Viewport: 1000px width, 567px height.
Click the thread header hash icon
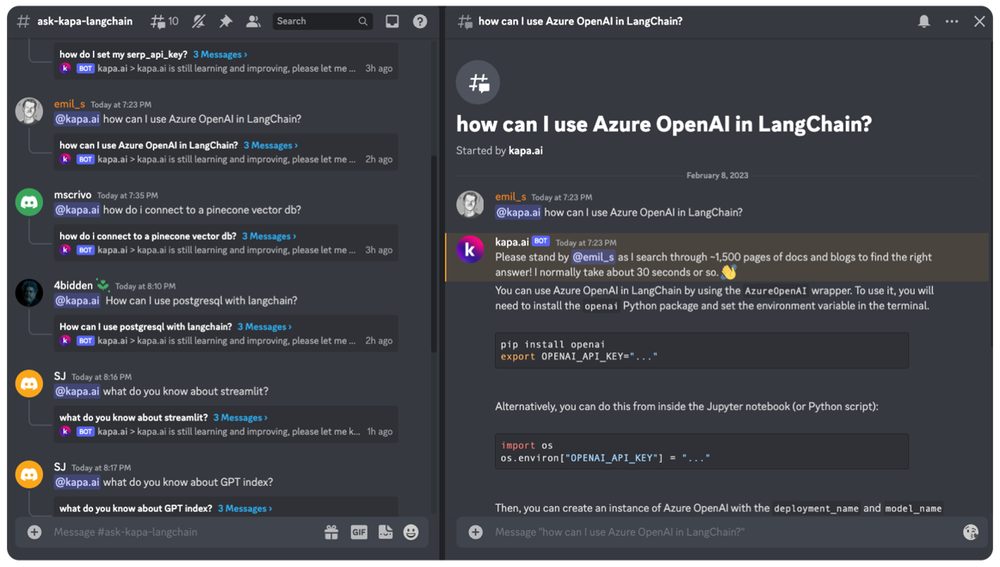pyautogui.click(x=465, y=22)
